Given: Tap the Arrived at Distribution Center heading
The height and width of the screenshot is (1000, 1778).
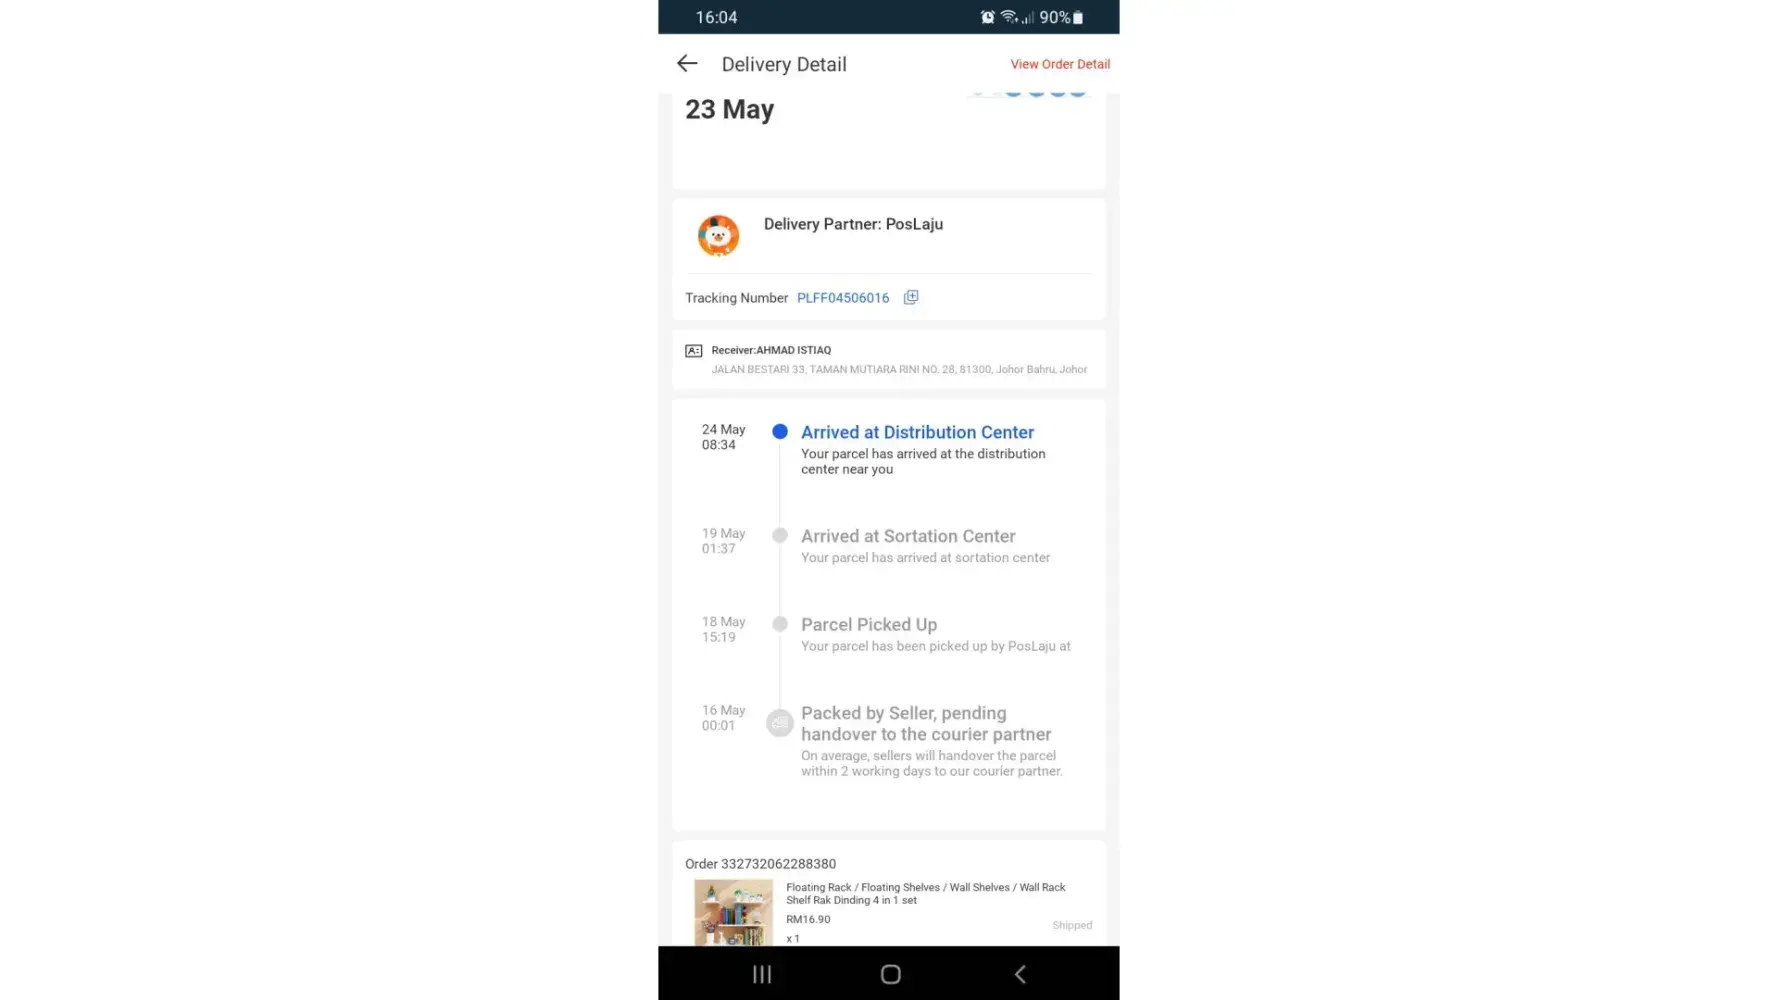Looking at the screenshot, I should click(x=917, y=432).
